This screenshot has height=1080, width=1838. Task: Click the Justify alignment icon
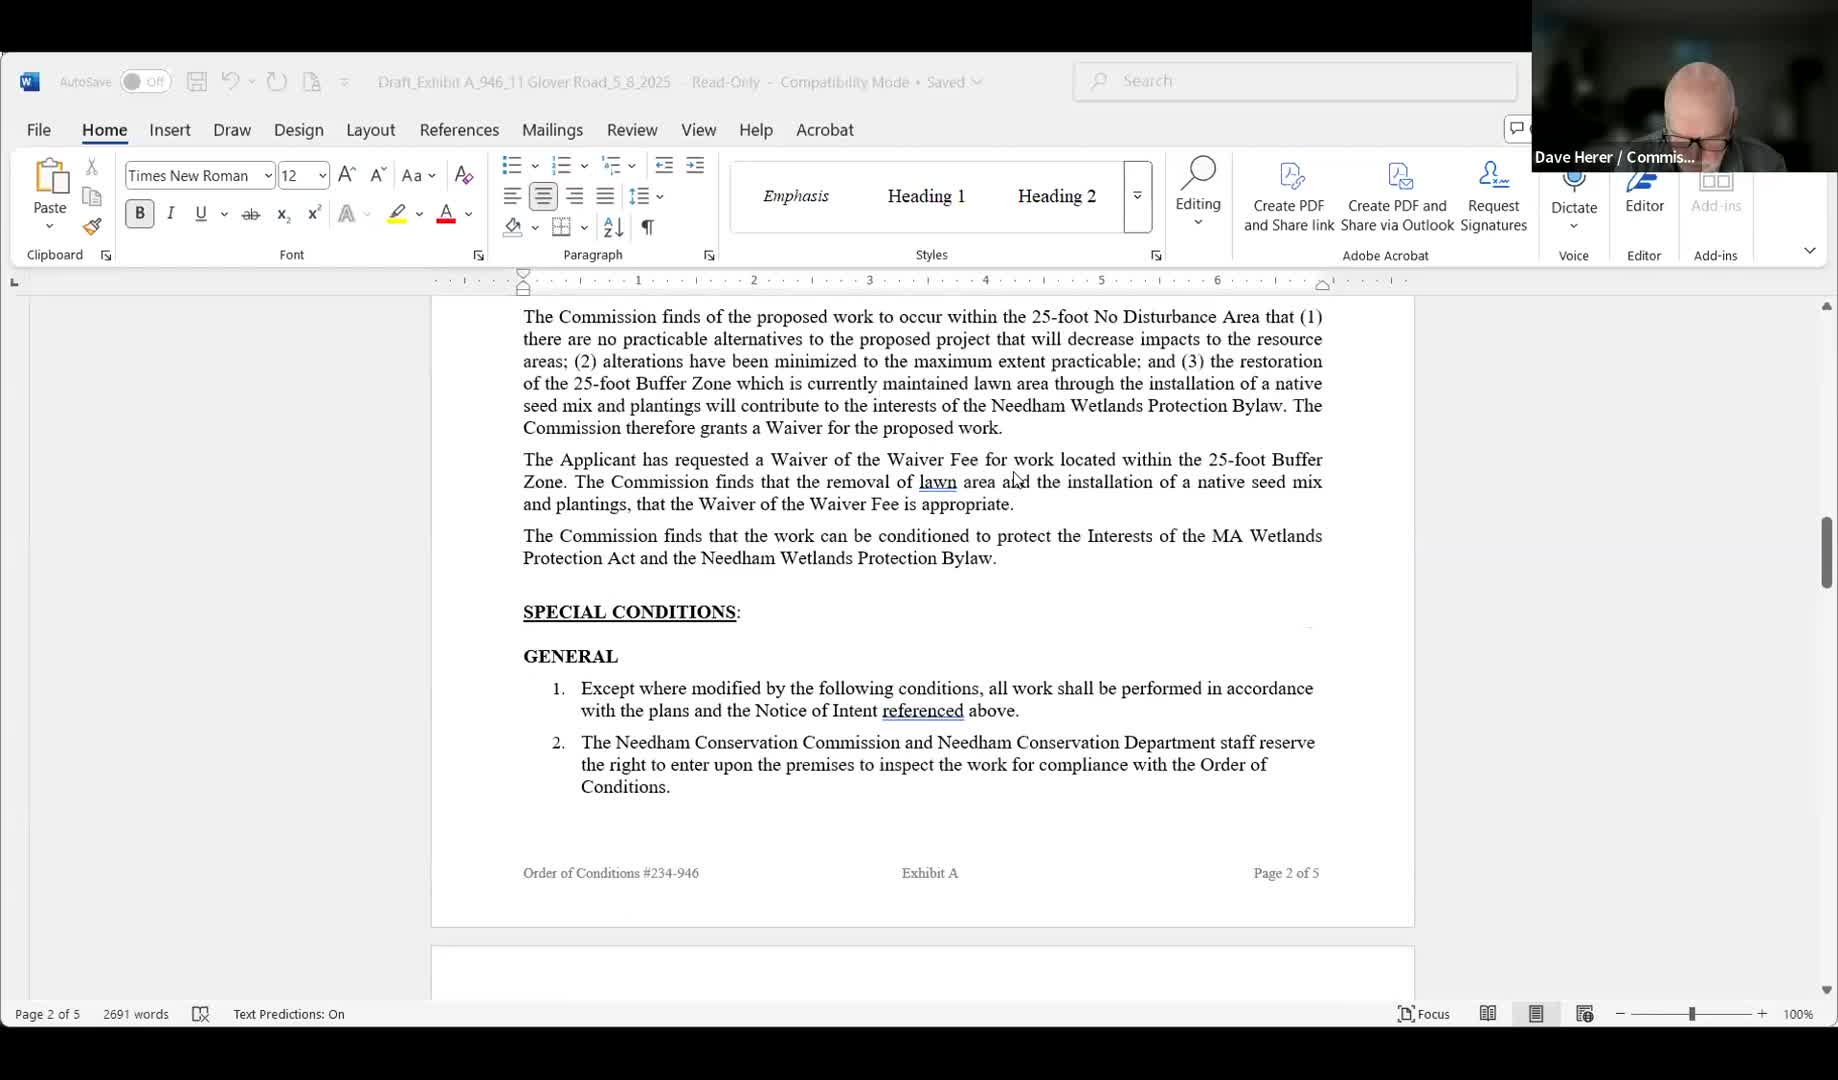pos(605,196)
